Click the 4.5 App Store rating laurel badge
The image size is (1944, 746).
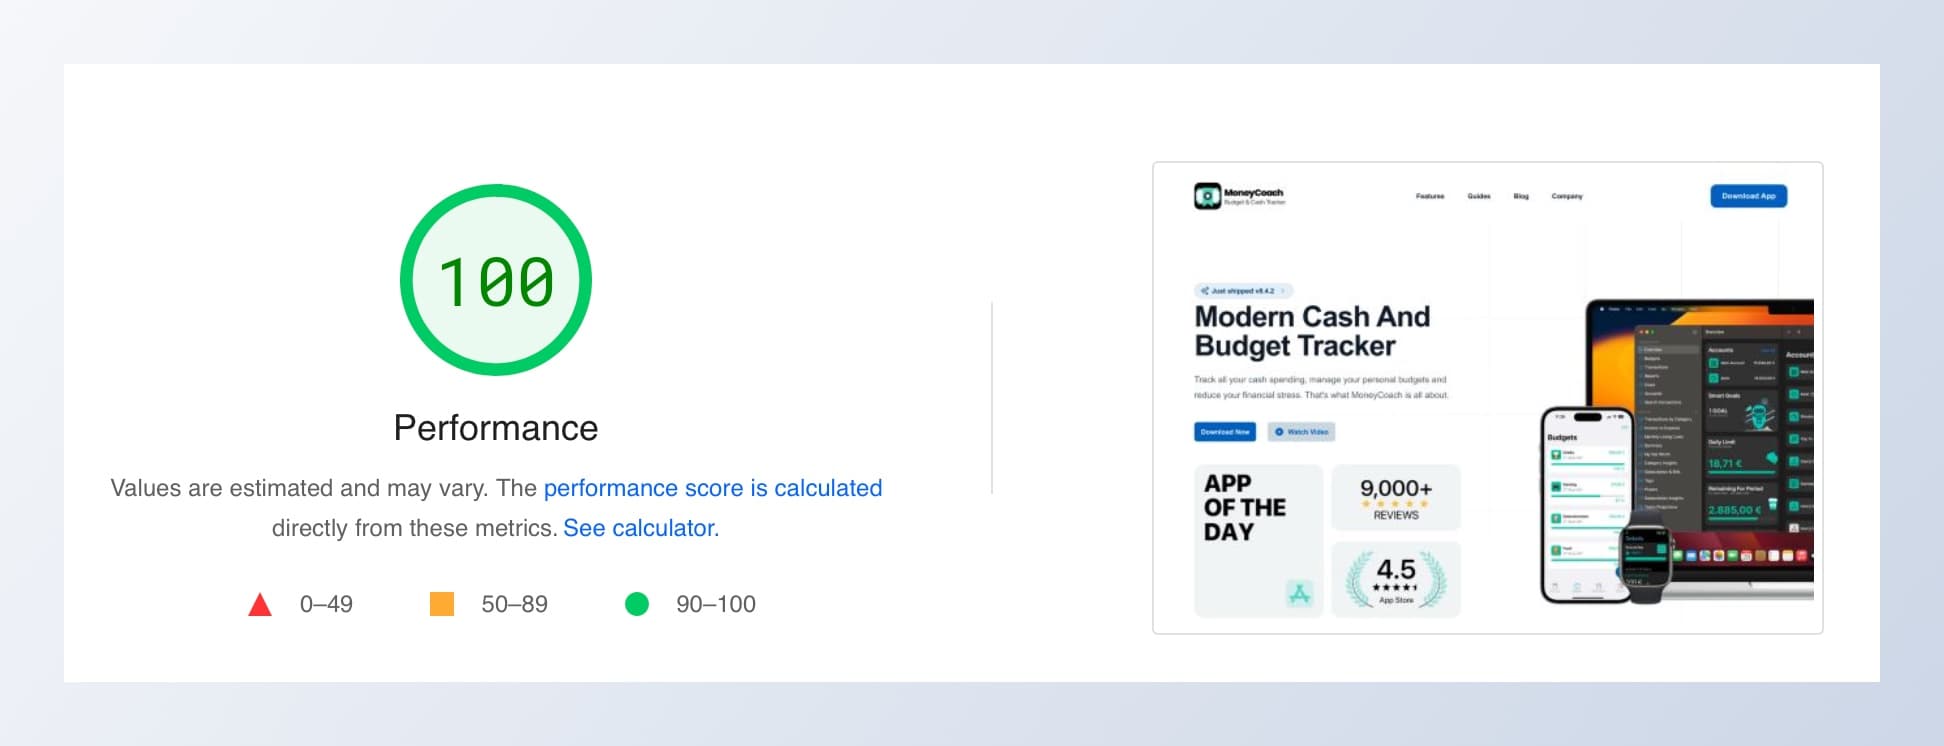[x=1395, y=580]
